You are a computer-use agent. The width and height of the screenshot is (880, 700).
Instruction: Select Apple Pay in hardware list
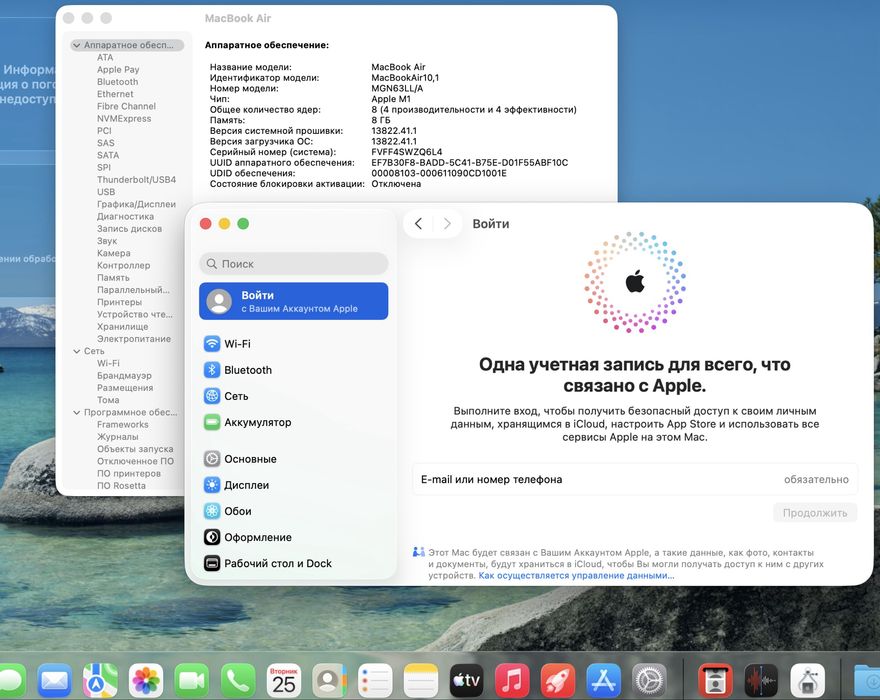[x=118, y=70]
